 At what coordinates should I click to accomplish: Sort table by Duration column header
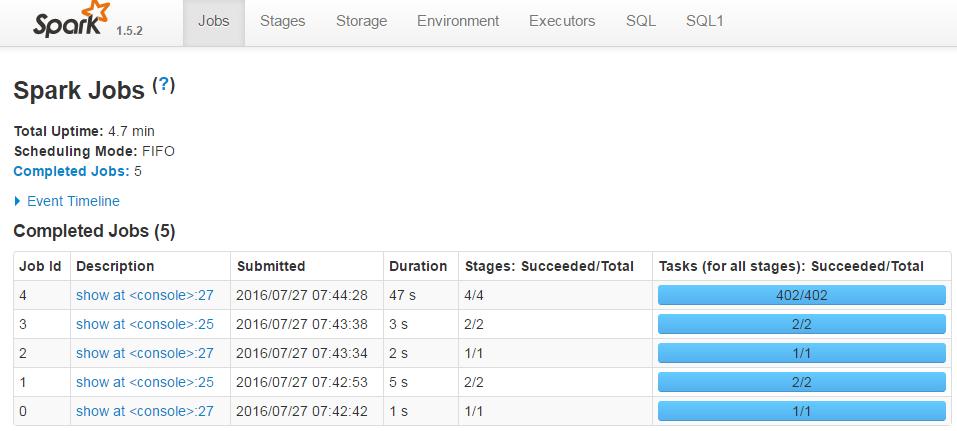(x=418, y=266)
